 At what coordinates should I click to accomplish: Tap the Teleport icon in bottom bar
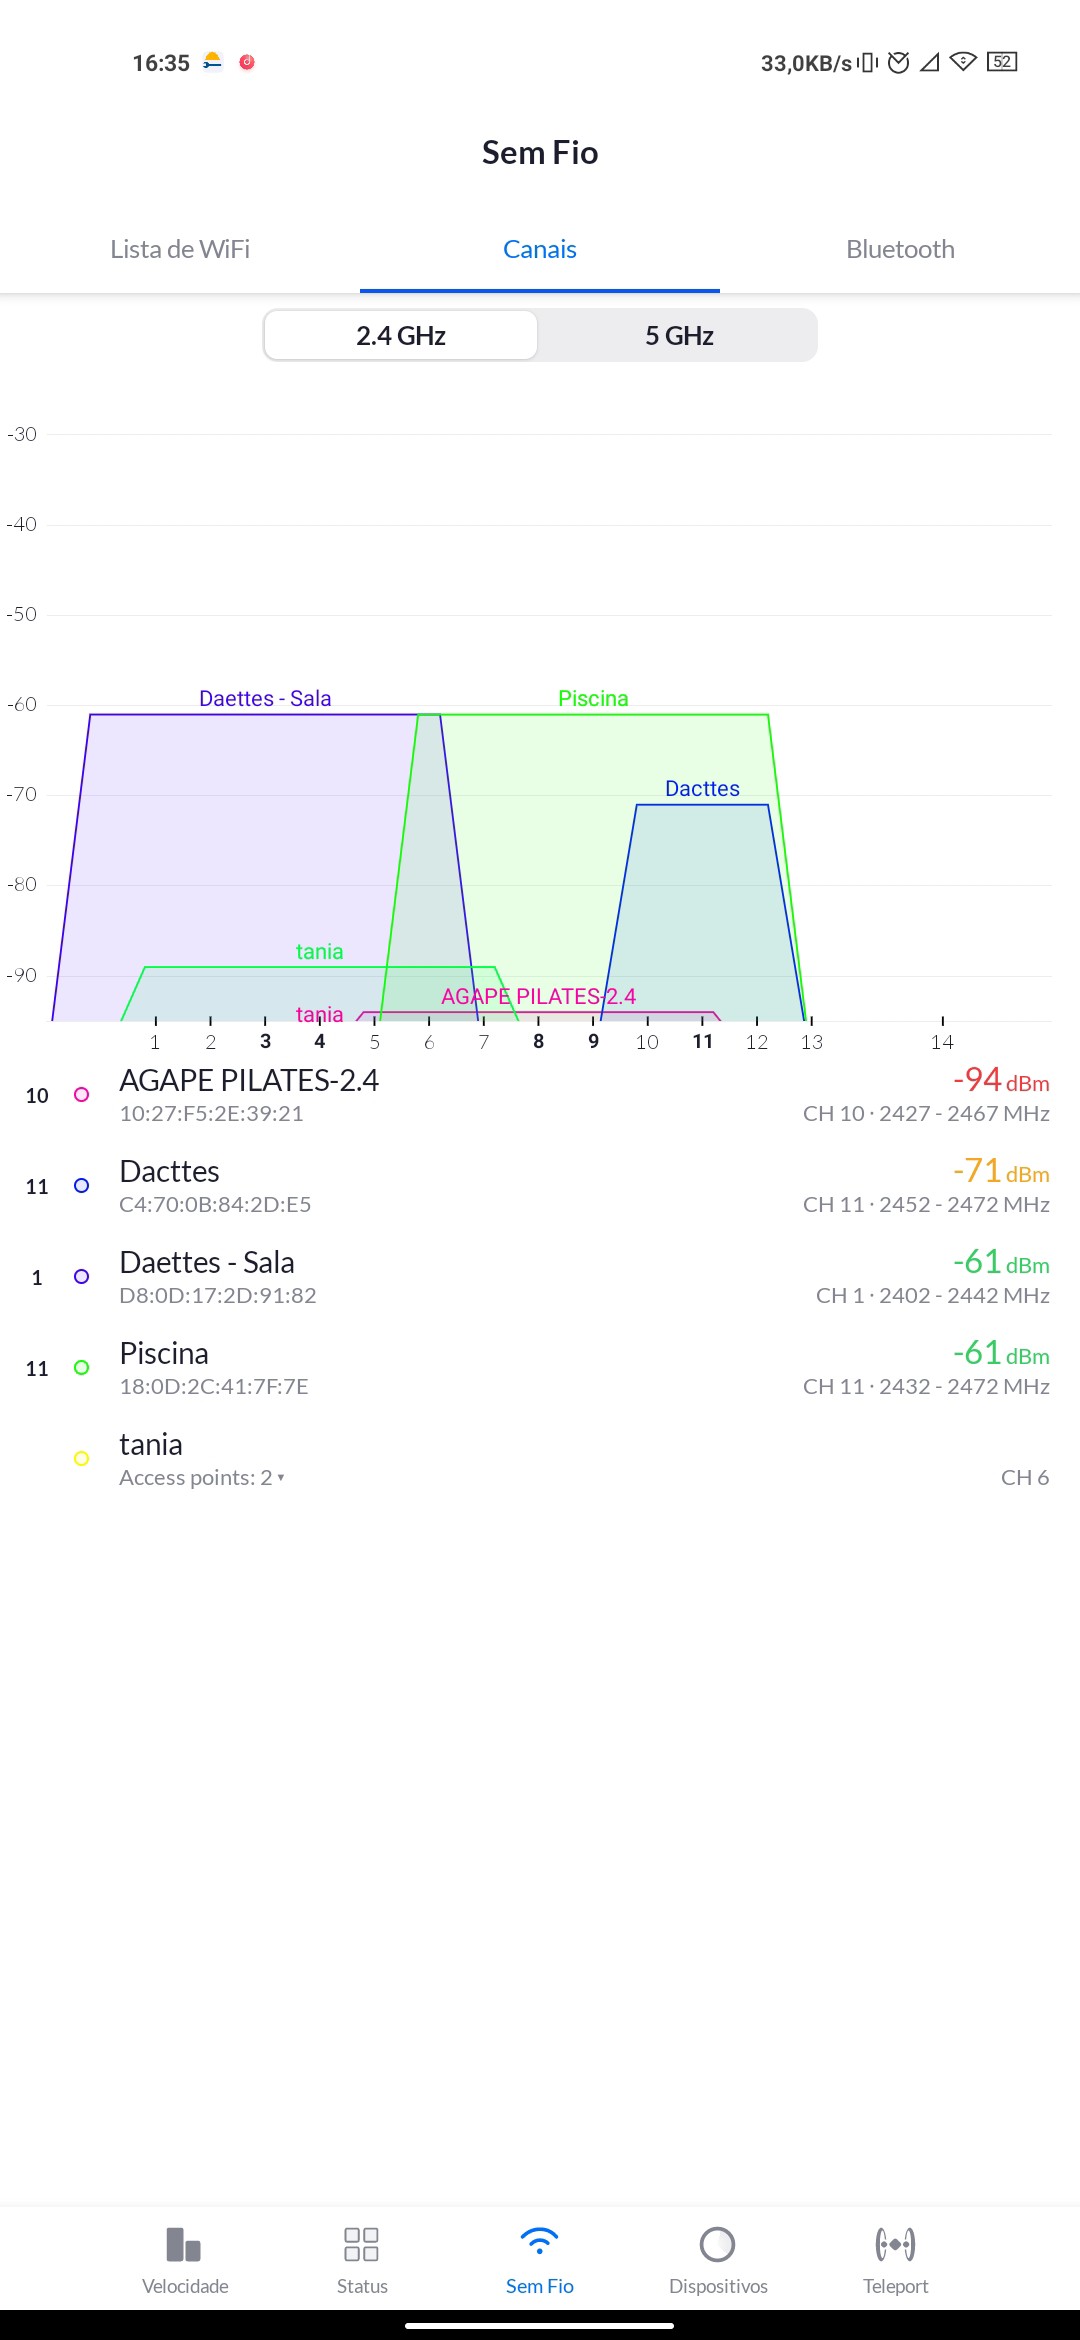(895, 2245)
